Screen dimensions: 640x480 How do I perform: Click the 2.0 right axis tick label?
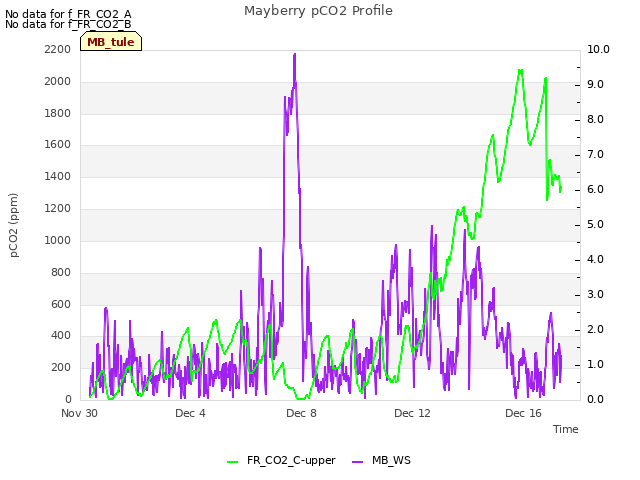595,330
